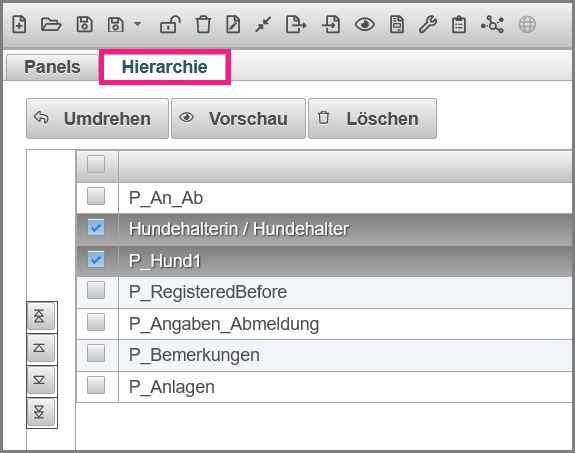The image size is (575, 453).
Task: Switch to the Panels tab
Action: (x=52, y=67)
